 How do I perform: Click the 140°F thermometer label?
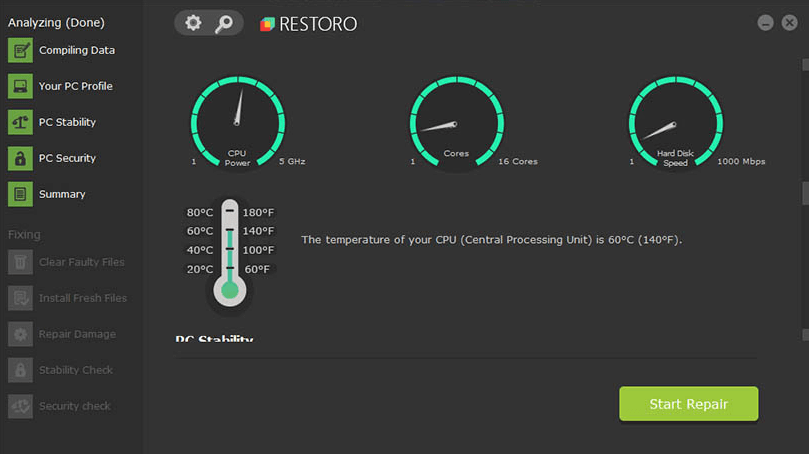tap(258, 231)
